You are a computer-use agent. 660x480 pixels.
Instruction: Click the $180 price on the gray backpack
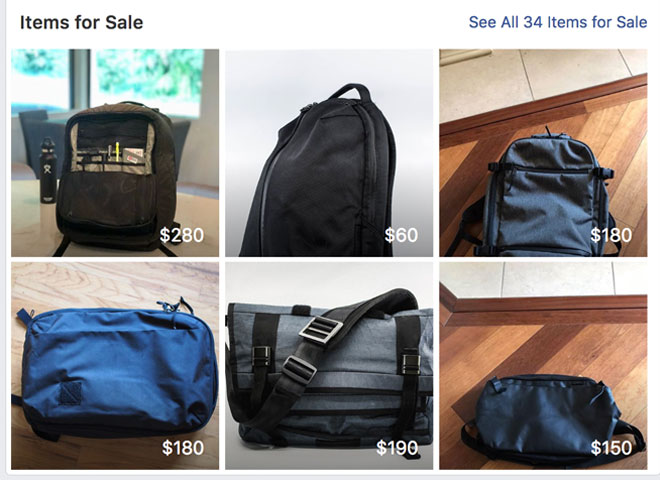coord(611,235)
